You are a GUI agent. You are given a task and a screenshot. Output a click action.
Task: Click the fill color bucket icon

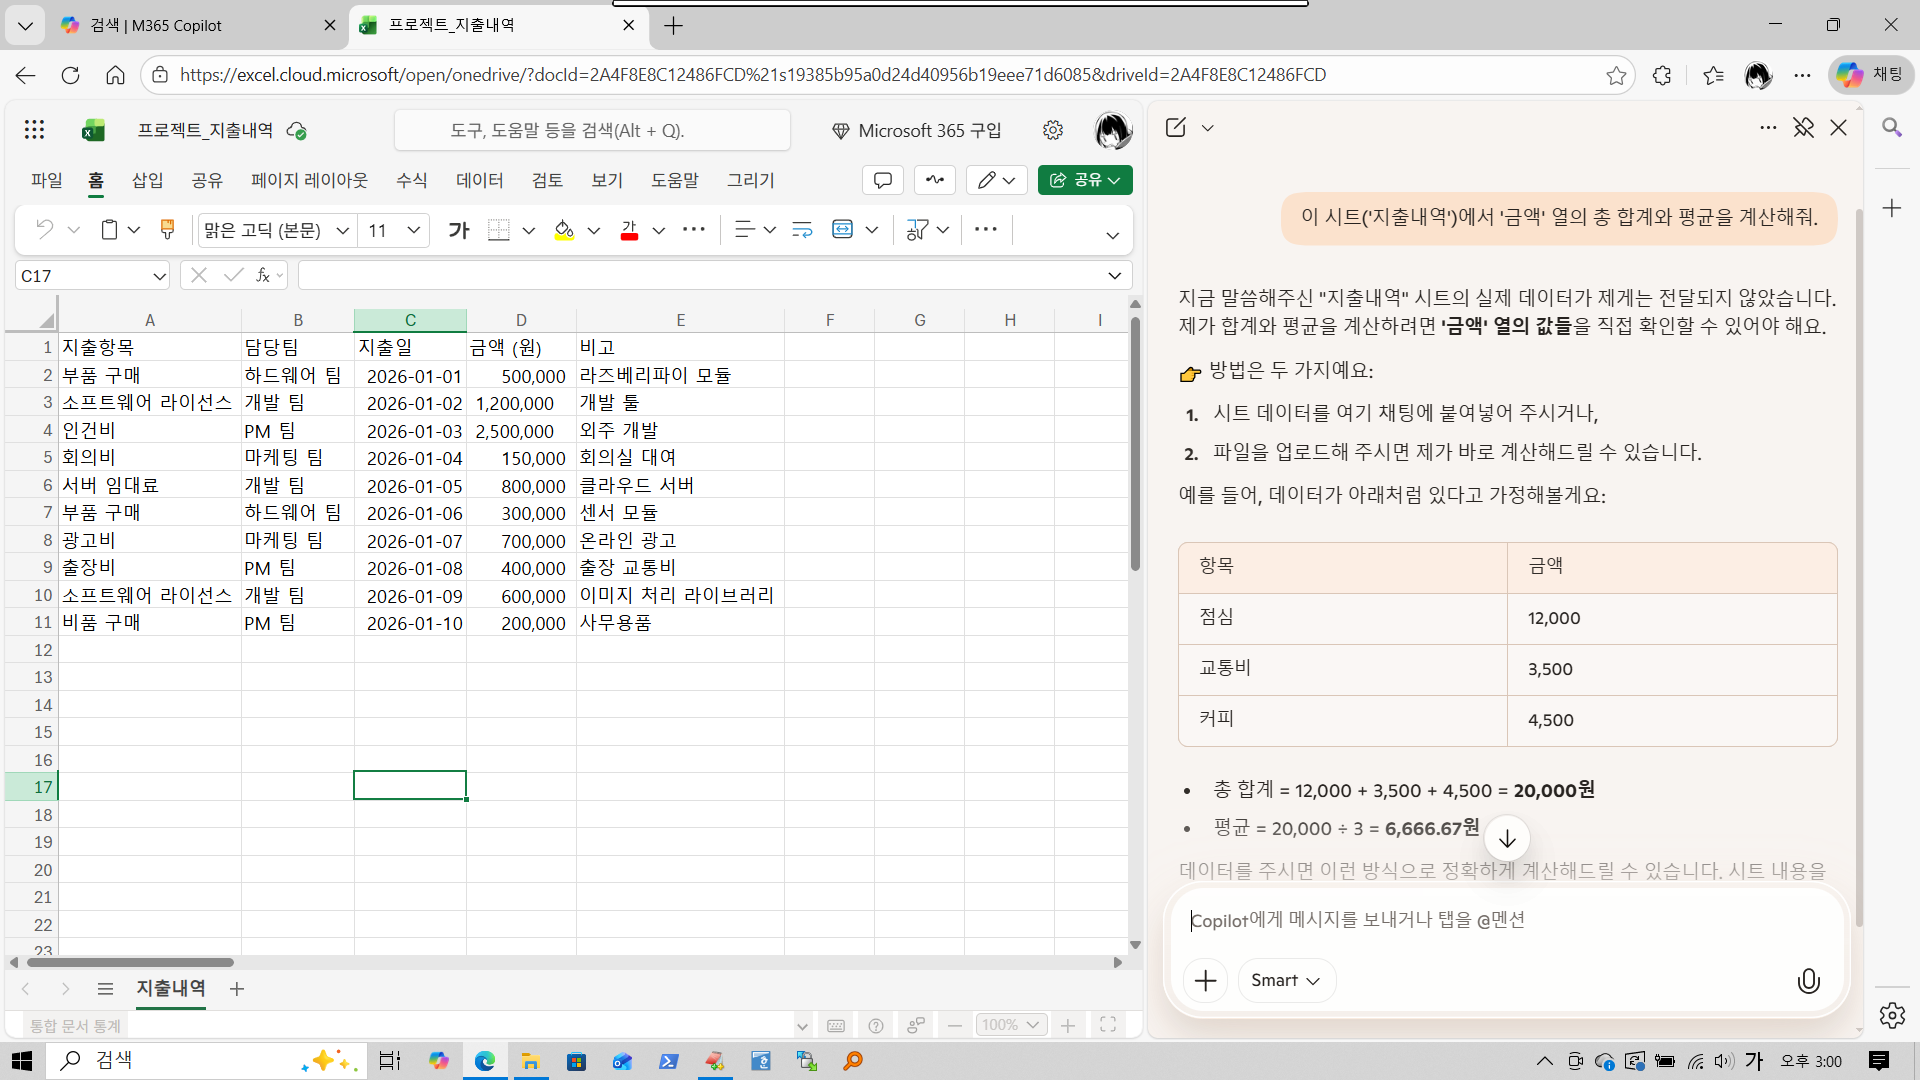click(x=564, y=230)
